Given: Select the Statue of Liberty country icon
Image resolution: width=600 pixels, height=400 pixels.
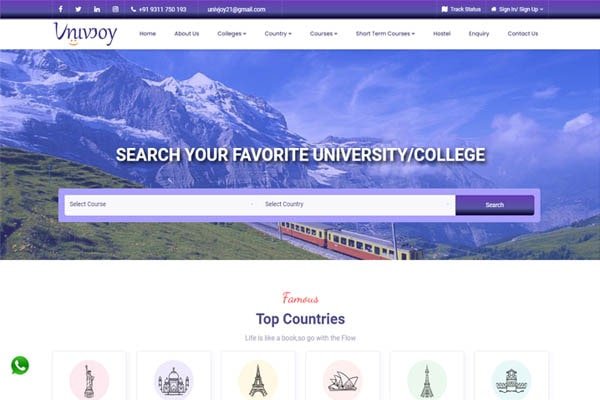Looking at the screenshot, I should (x=89, y=380).
